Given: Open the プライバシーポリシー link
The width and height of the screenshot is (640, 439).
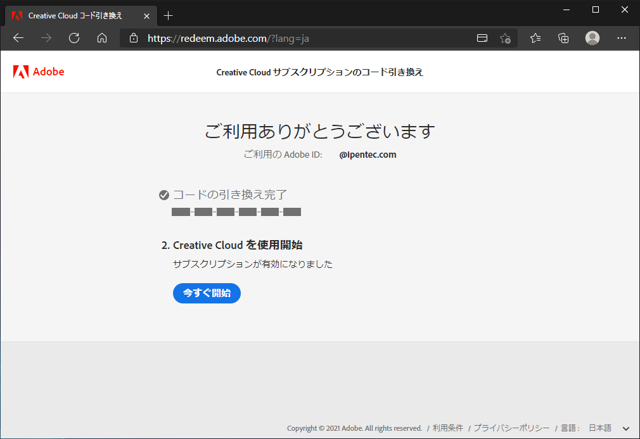Looking at the screenshot, I should click(x=511, y=428).
